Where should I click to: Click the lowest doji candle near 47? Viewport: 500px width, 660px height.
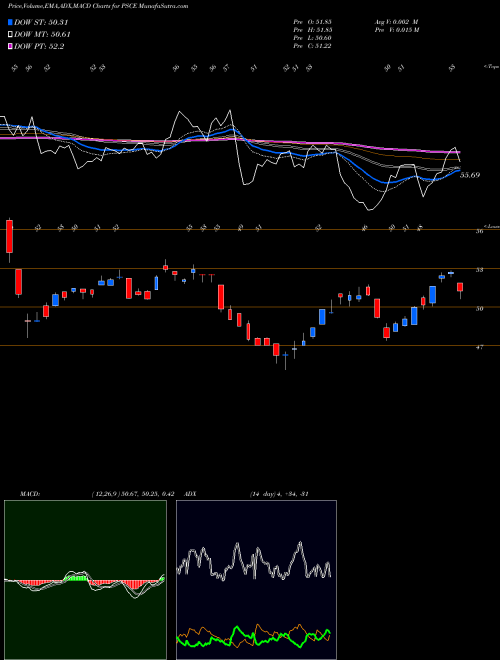click(285, 356)
